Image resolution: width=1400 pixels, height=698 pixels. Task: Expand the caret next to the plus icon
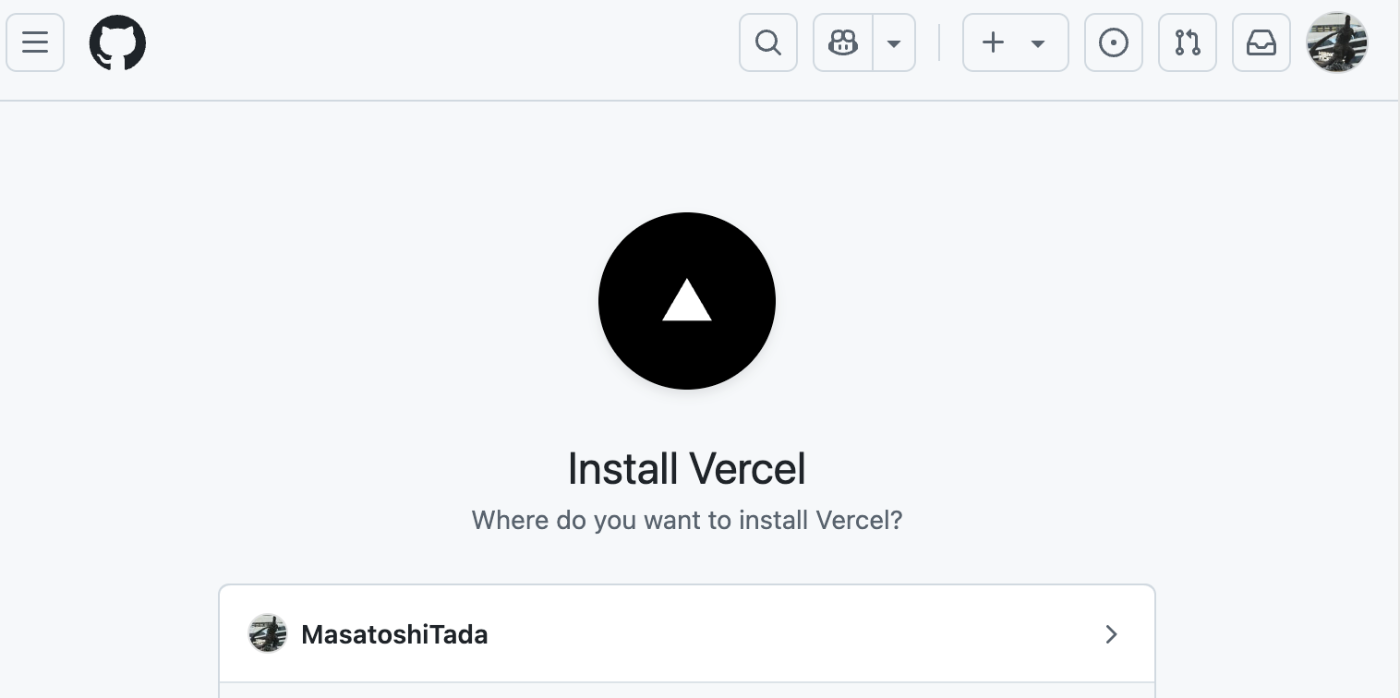coord(1038,43)
